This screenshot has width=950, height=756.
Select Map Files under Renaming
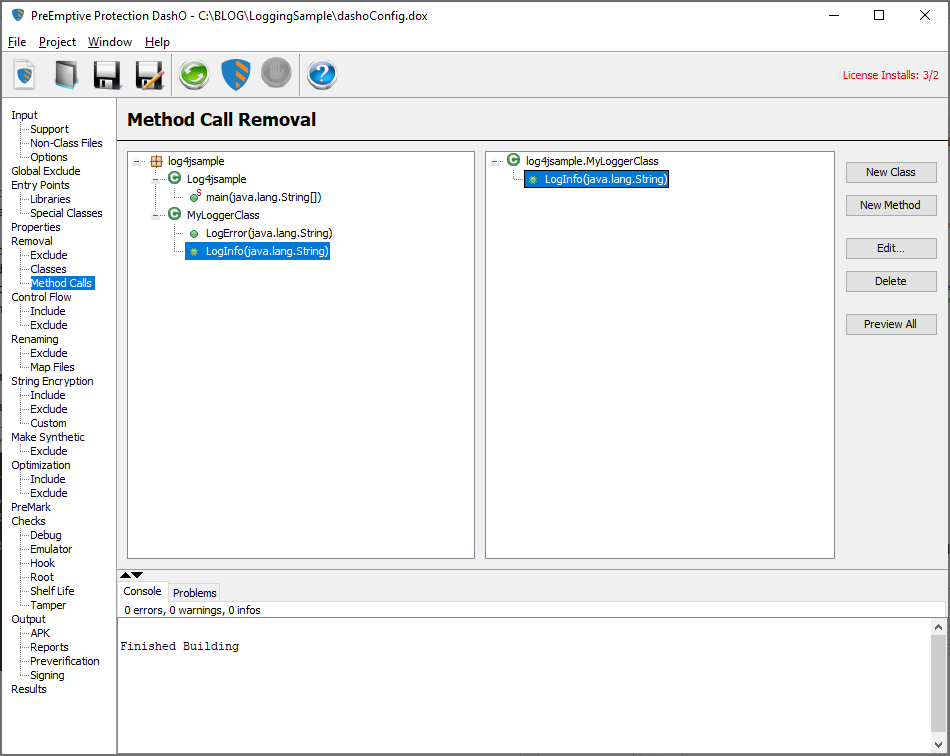[x=52, y=367]
